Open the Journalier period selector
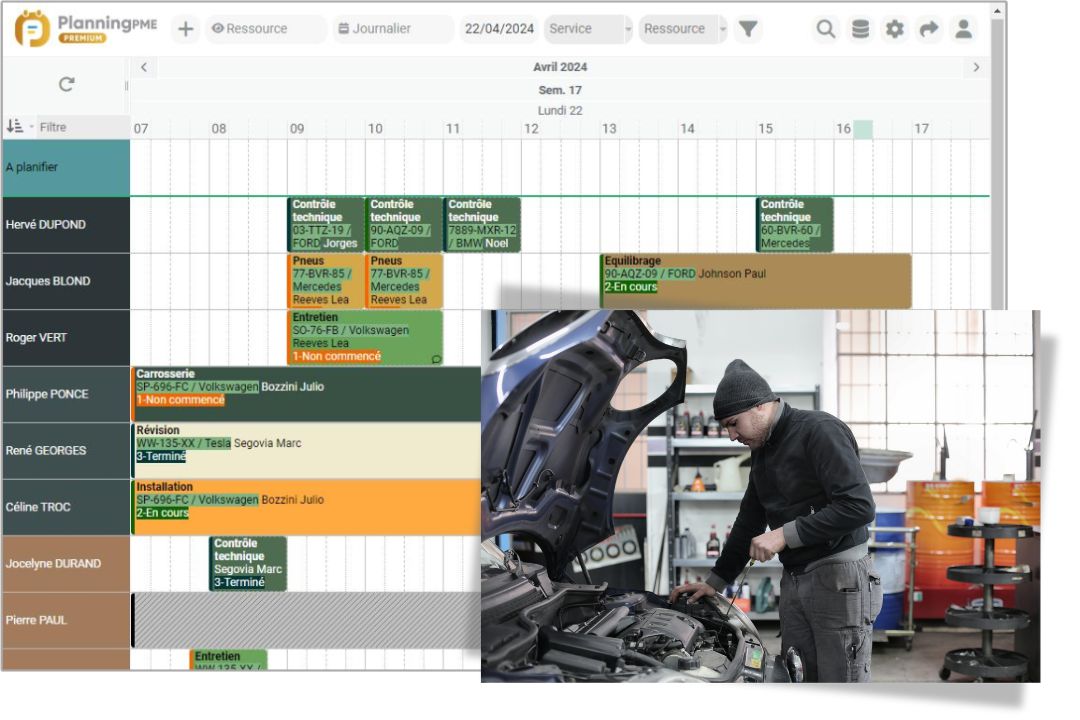The width and height of the screenshot is (1080, 720). click(393, 29)
